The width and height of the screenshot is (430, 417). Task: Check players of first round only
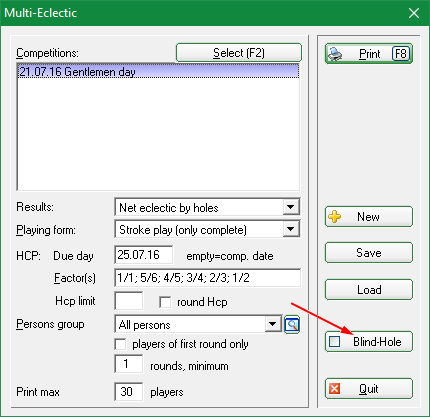(x=120, y=344)
